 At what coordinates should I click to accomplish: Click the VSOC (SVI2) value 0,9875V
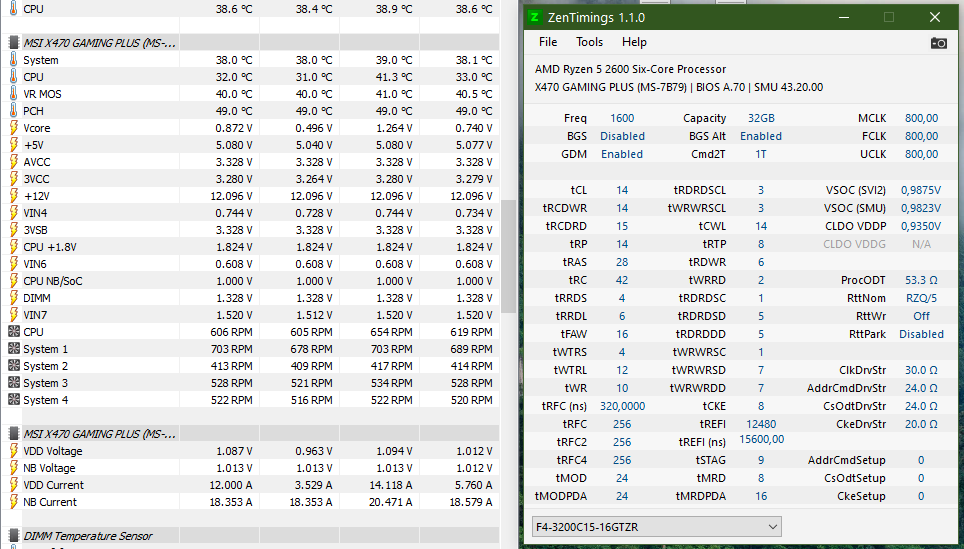coord(921,190)
